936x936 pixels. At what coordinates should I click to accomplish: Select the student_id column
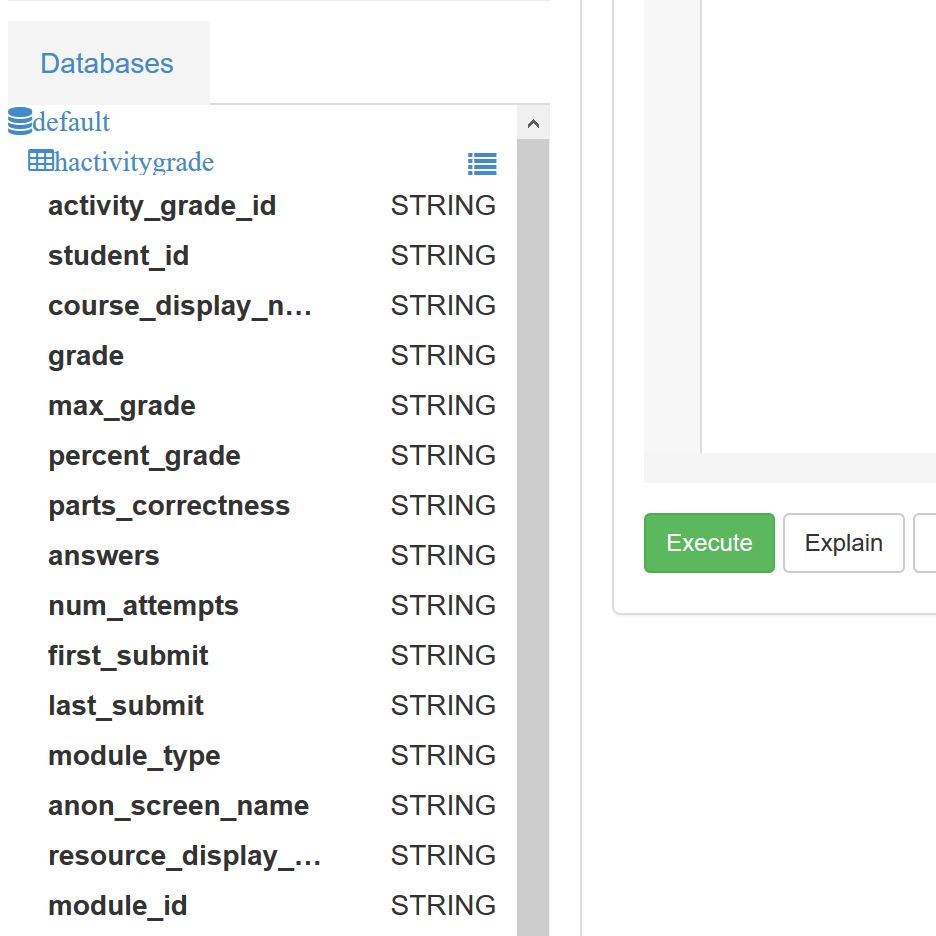(118, 255)
